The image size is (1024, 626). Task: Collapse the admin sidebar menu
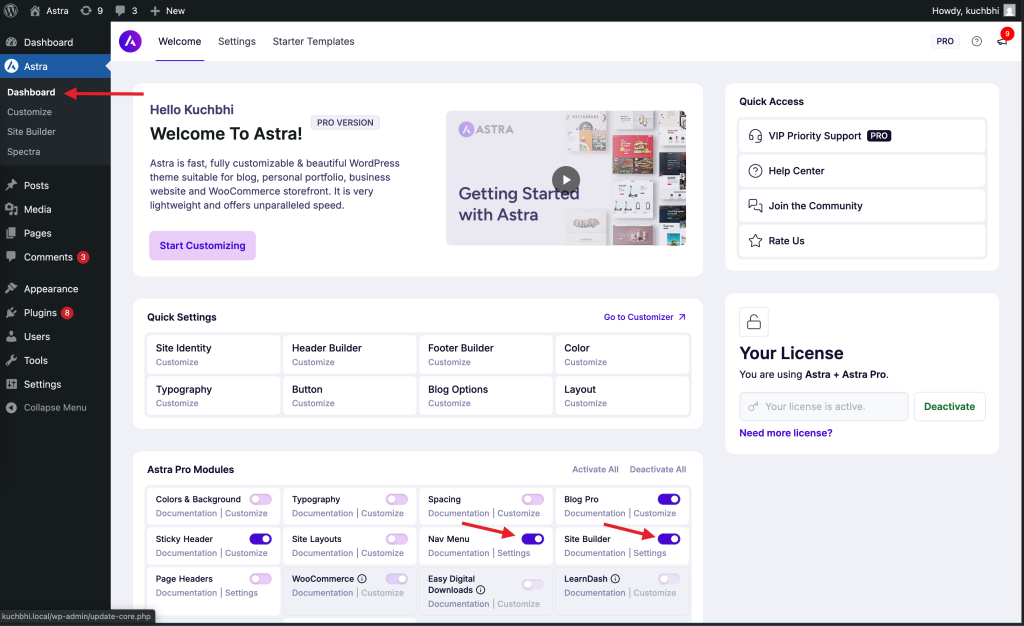55,408
